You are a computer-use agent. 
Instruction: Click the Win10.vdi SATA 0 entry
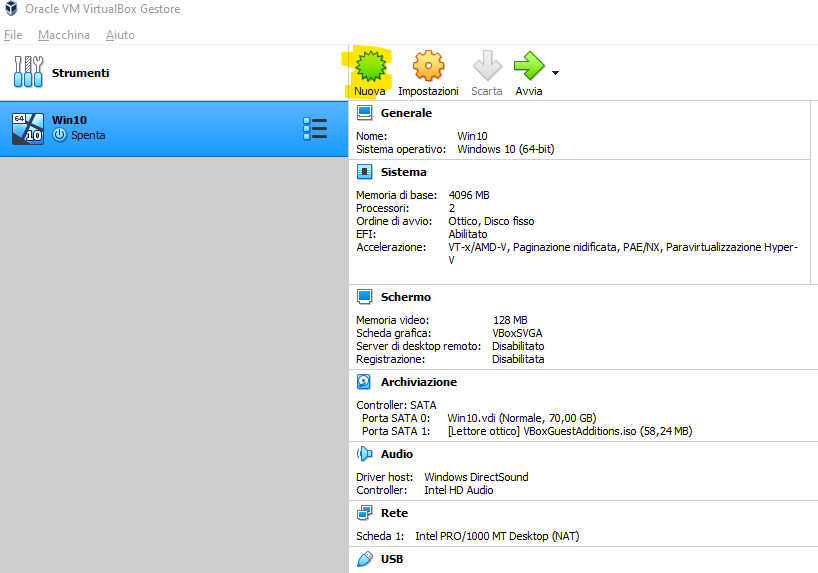(x=522, y=418)
